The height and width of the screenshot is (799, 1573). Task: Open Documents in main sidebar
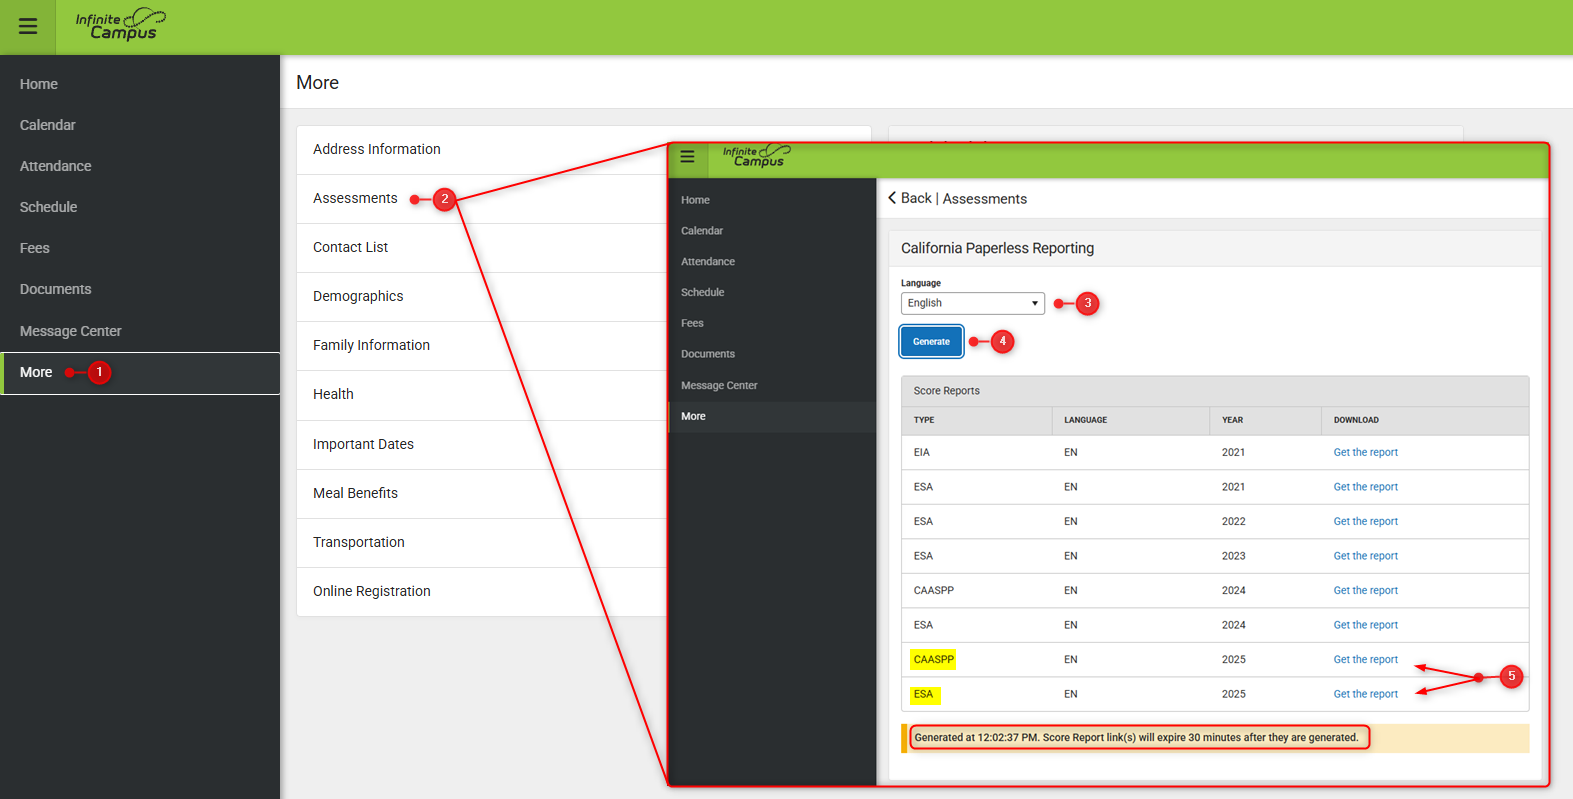[x=56, y=289]
